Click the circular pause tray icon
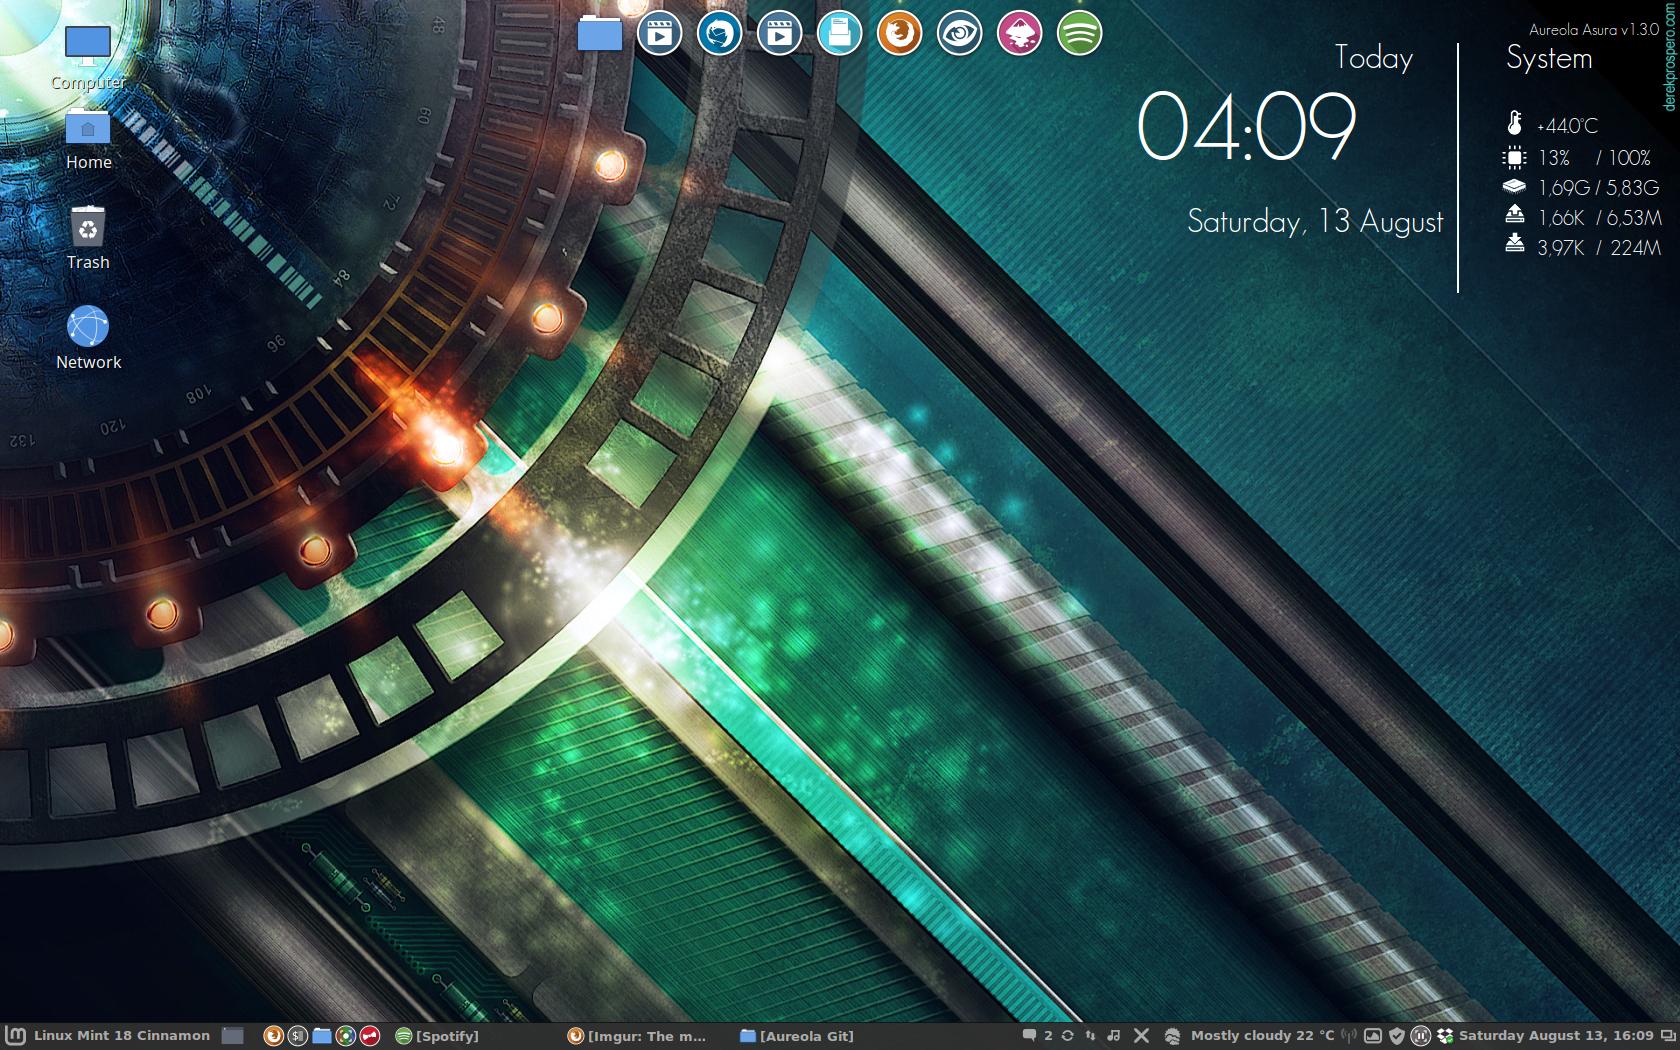The height and width of the screenshot is (1050, 1680). [x=1420, y=1036]
